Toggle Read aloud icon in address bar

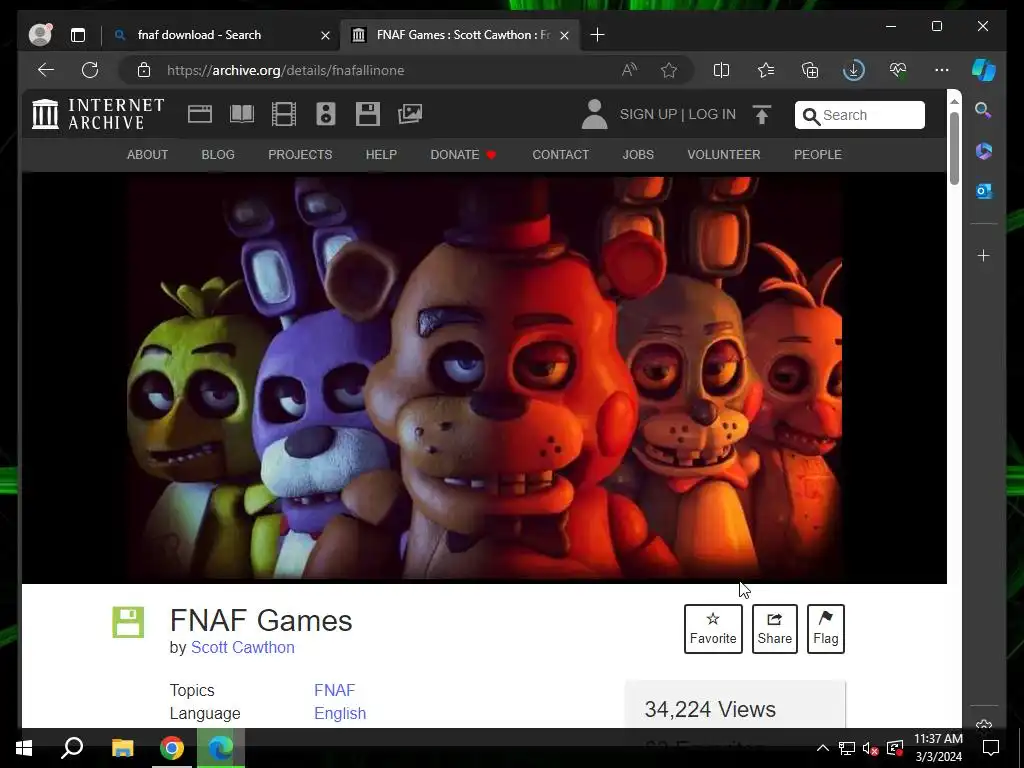[x=630, y=70]
